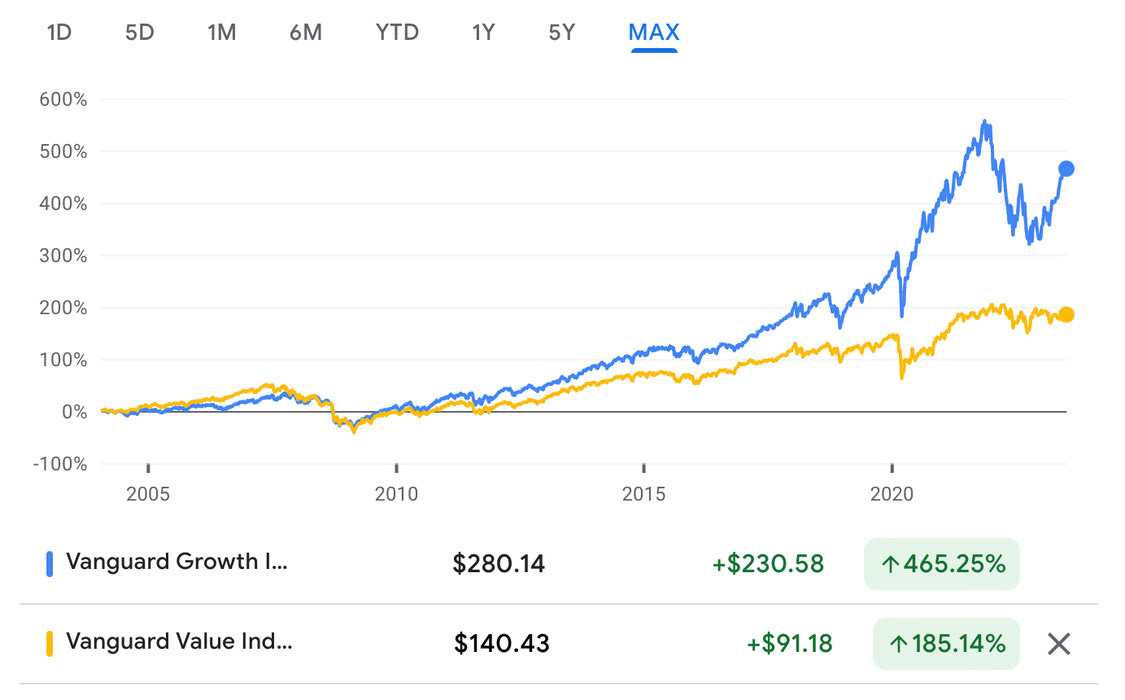Select the 1D chart view
1125x700 pixels.
click(x=58, y=31)
